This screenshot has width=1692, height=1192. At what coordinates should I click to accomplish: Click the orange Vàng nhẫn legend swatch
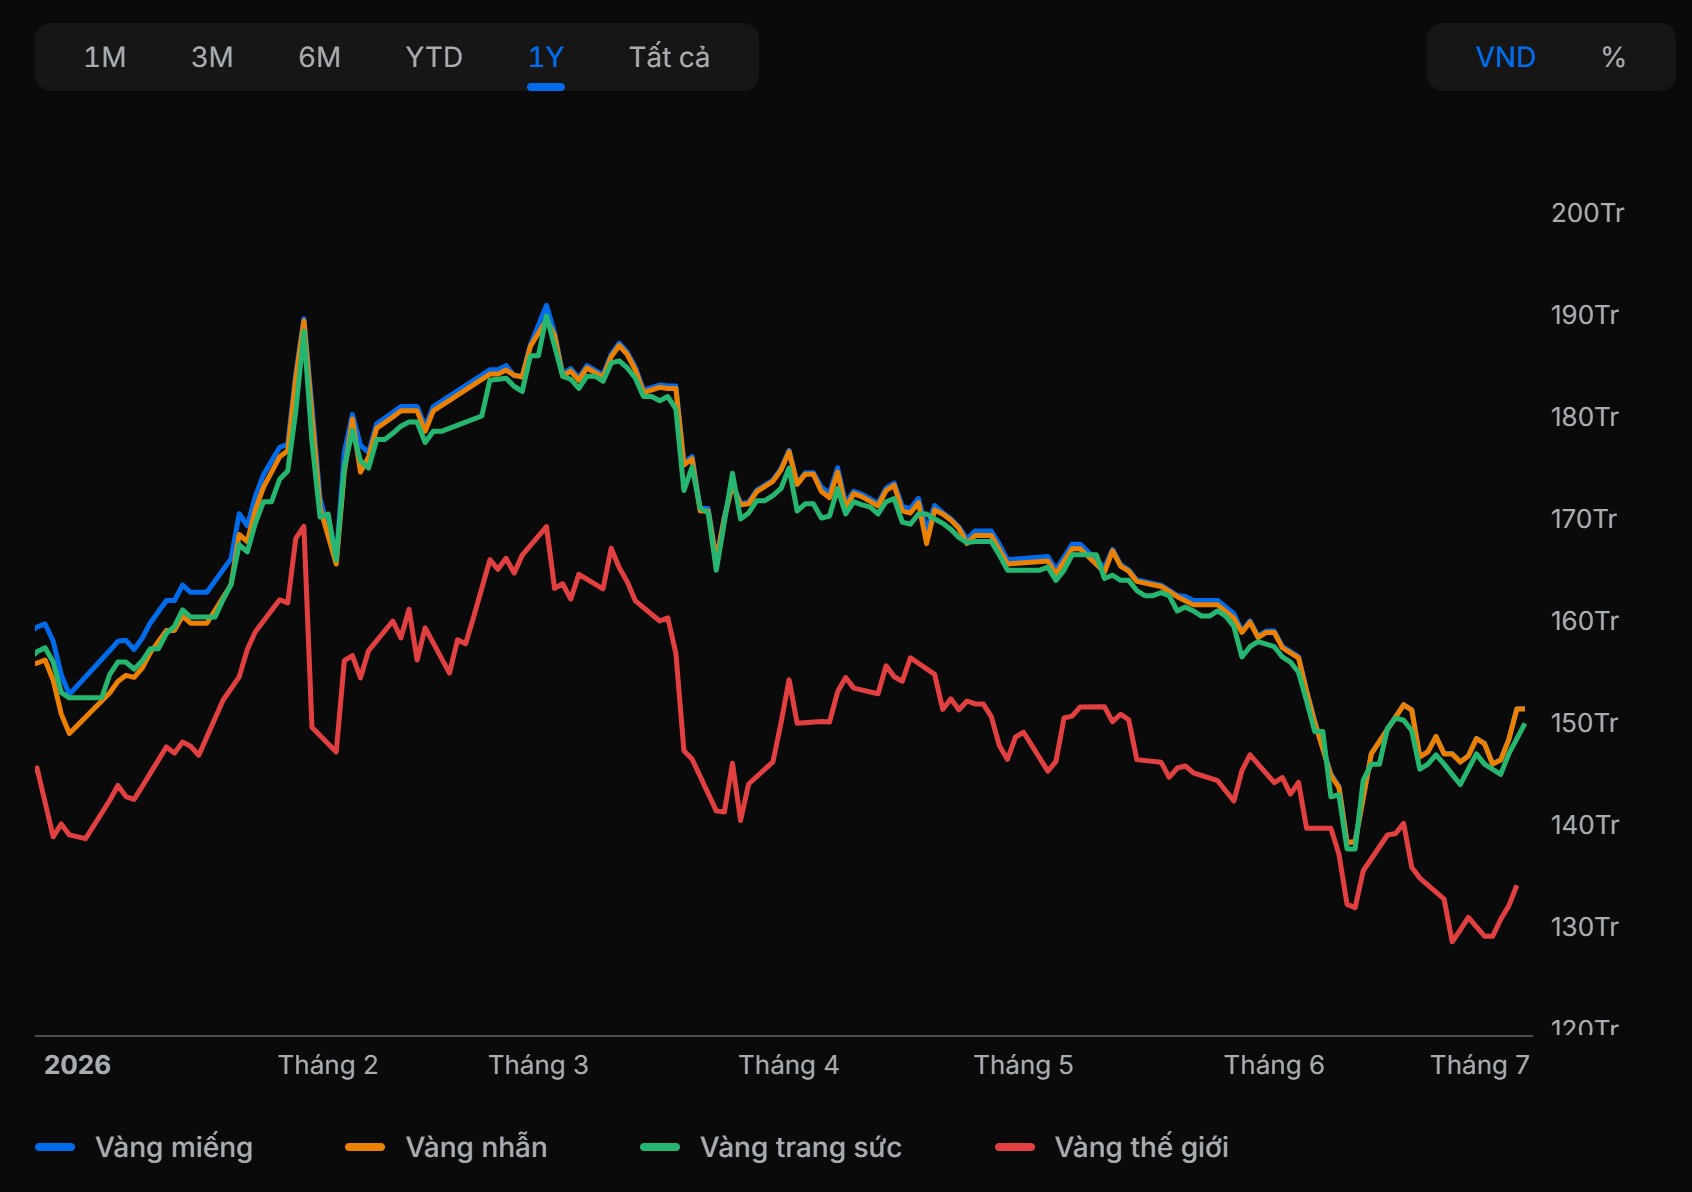click(365, 1147)
